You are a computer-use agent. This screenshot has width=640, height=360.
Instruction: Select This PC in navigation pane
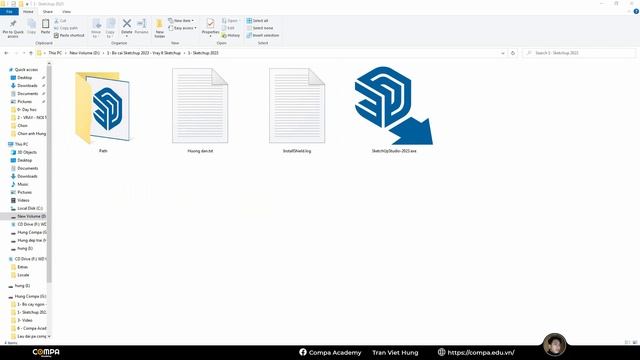point(22,144)
